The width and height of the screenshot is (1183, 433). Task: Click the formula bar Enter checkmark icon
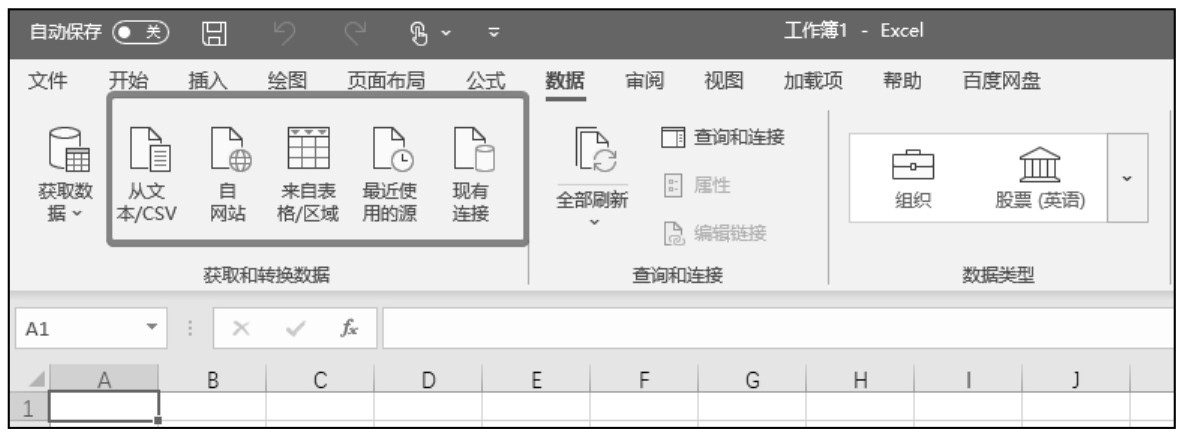click(296, 328)
